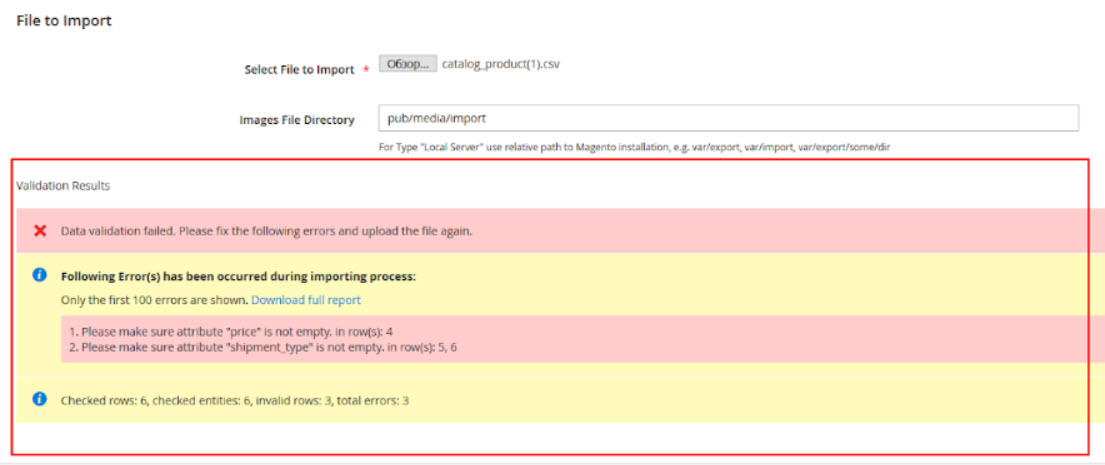The height and width of the screenshot is (465, 1105).
Task: Click the Following Error(s) has been occurred heading
Action: coord(239,277)
